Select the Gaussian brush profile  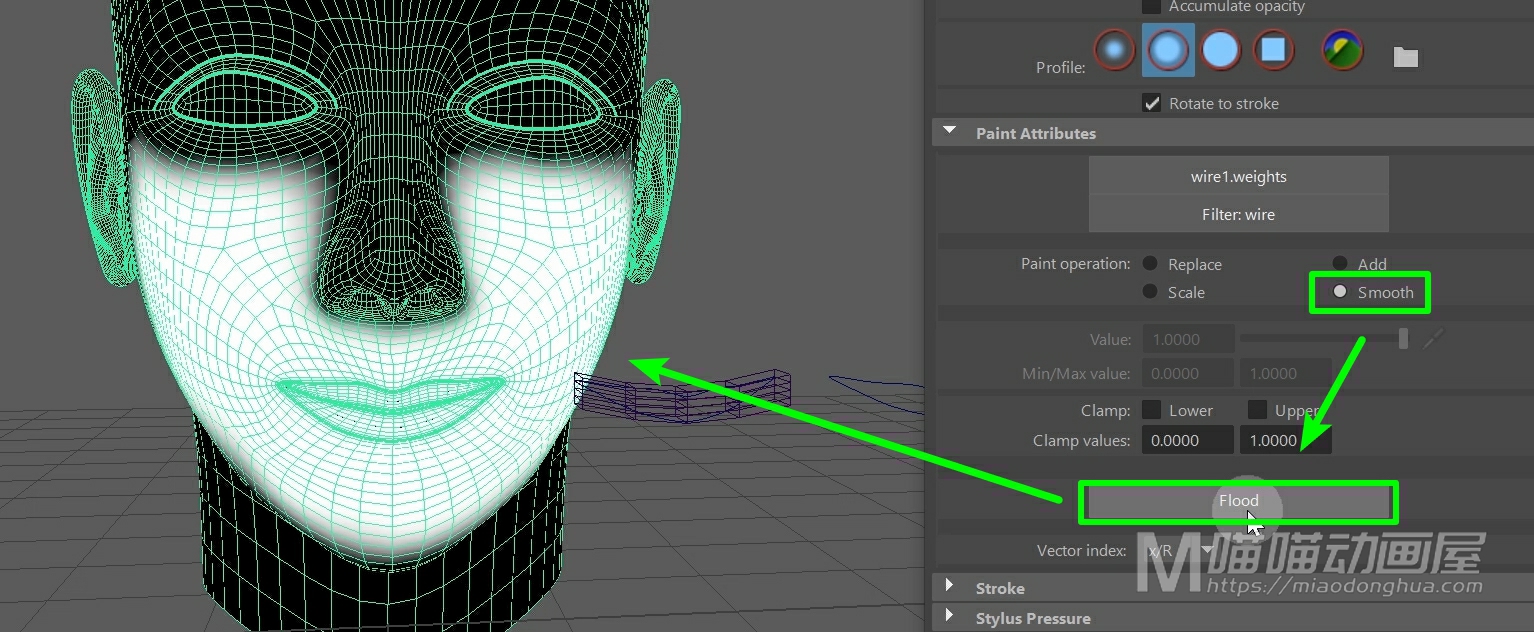[x=1113, y=49]
